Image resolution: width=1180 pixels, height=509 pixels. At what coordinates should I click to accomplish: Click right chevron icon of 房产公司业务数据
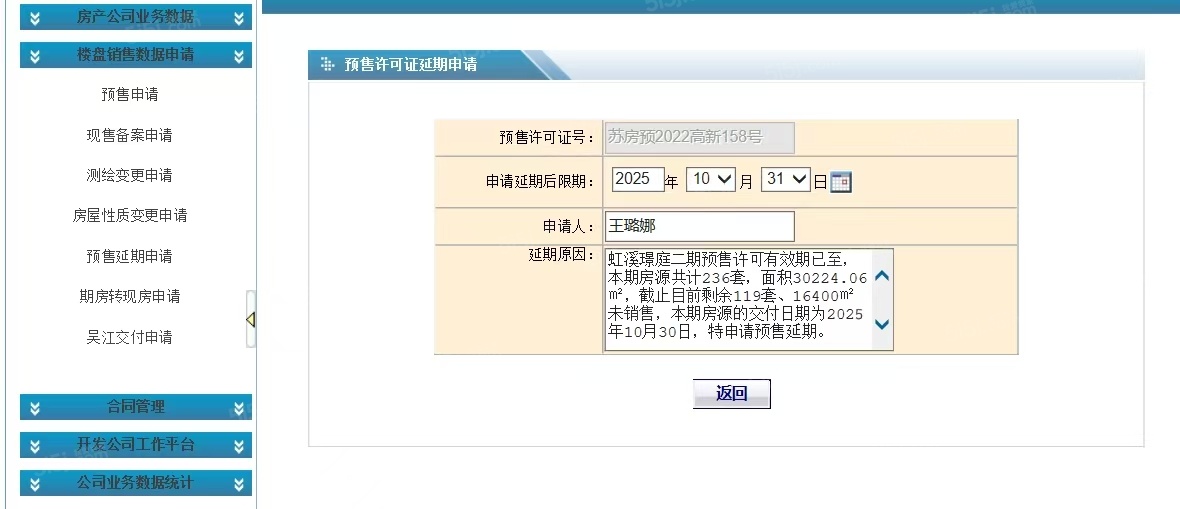pyautogui.click(x=239, y=18)
